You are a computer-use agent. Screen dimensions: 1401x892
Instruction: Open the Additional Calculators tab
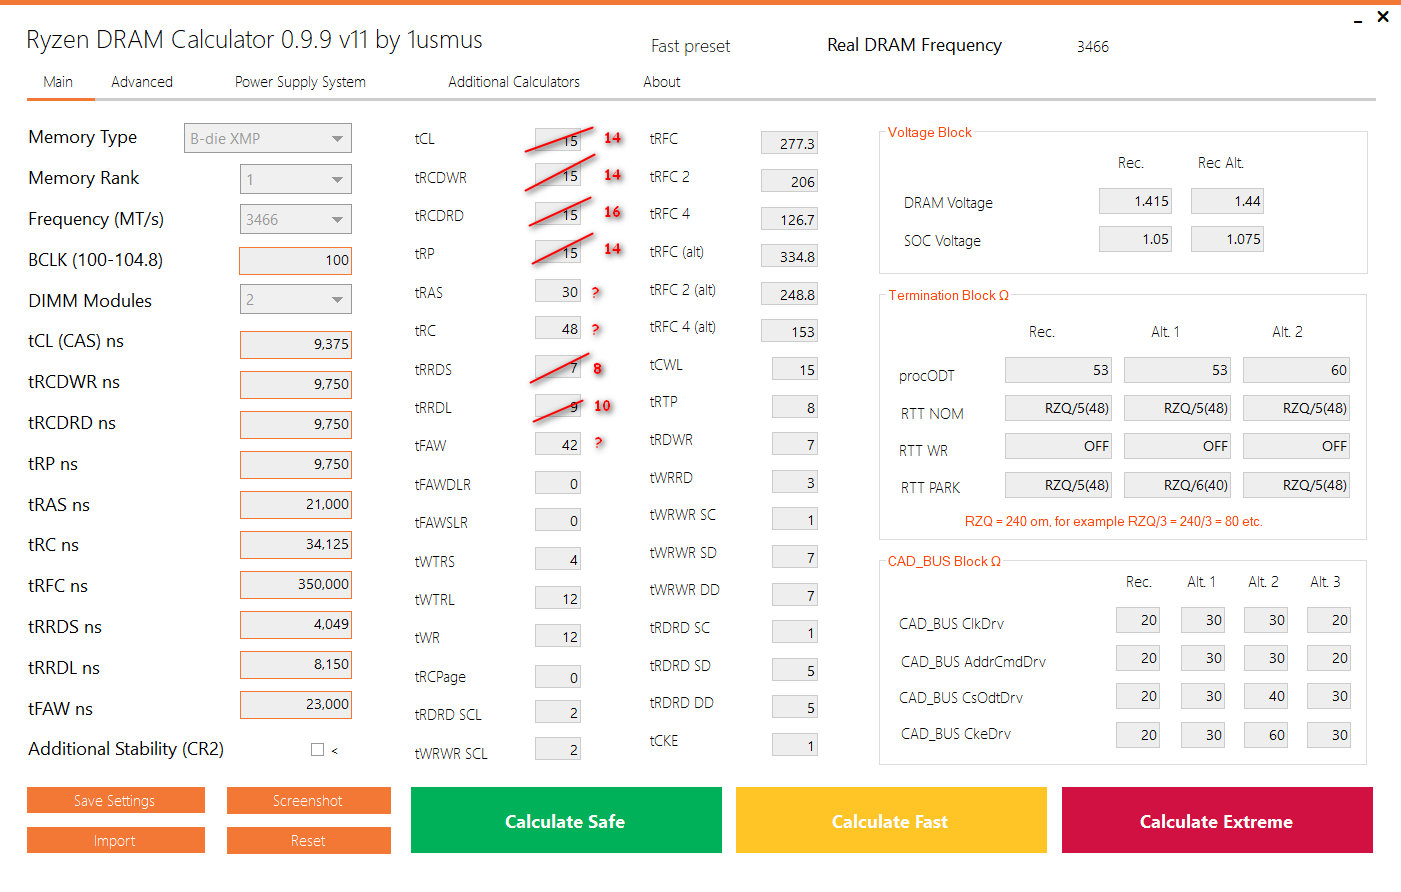514,82
